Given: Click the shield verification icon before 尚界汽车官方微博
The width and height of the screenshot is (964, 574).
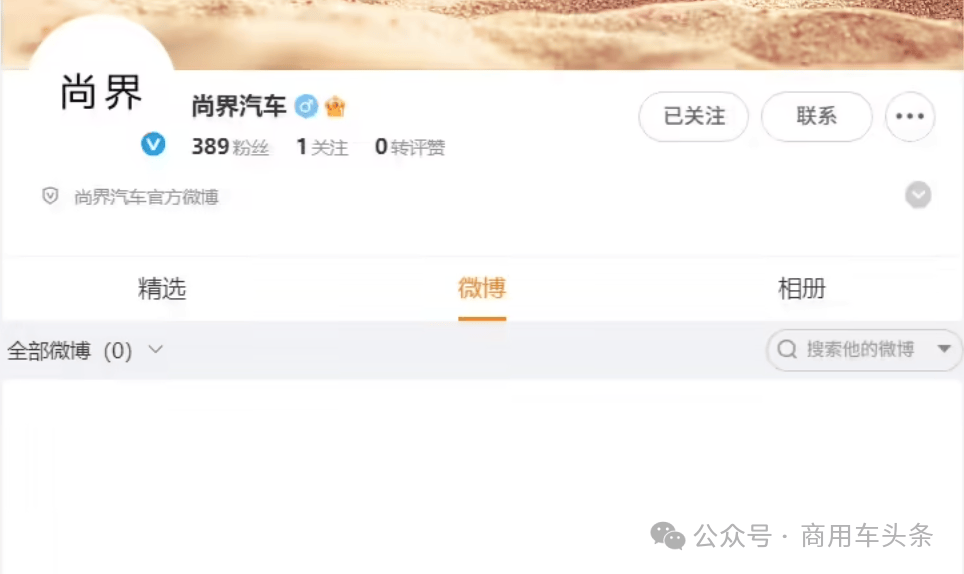Looking at the screenshot, I should click(x=50, y=196).
